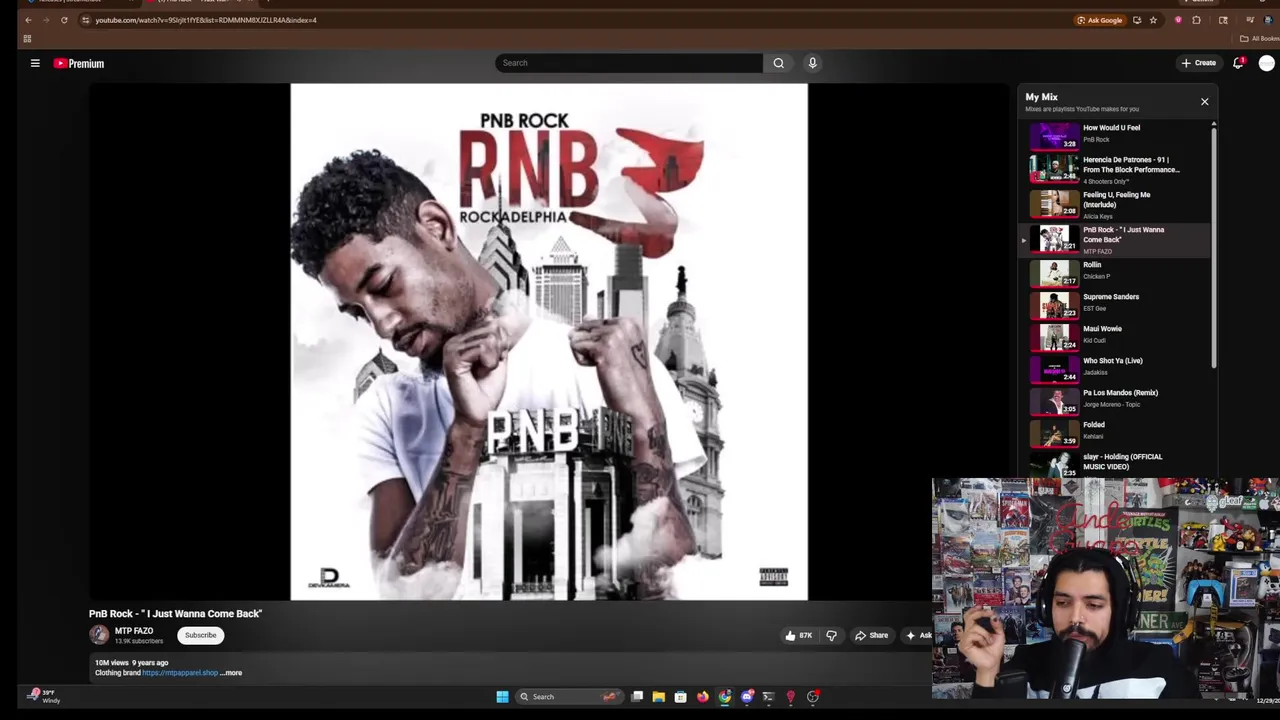This screenshot has height=720, width=1280.
Task: Open the account avatar menu
Action: (x=1267, y=63)
